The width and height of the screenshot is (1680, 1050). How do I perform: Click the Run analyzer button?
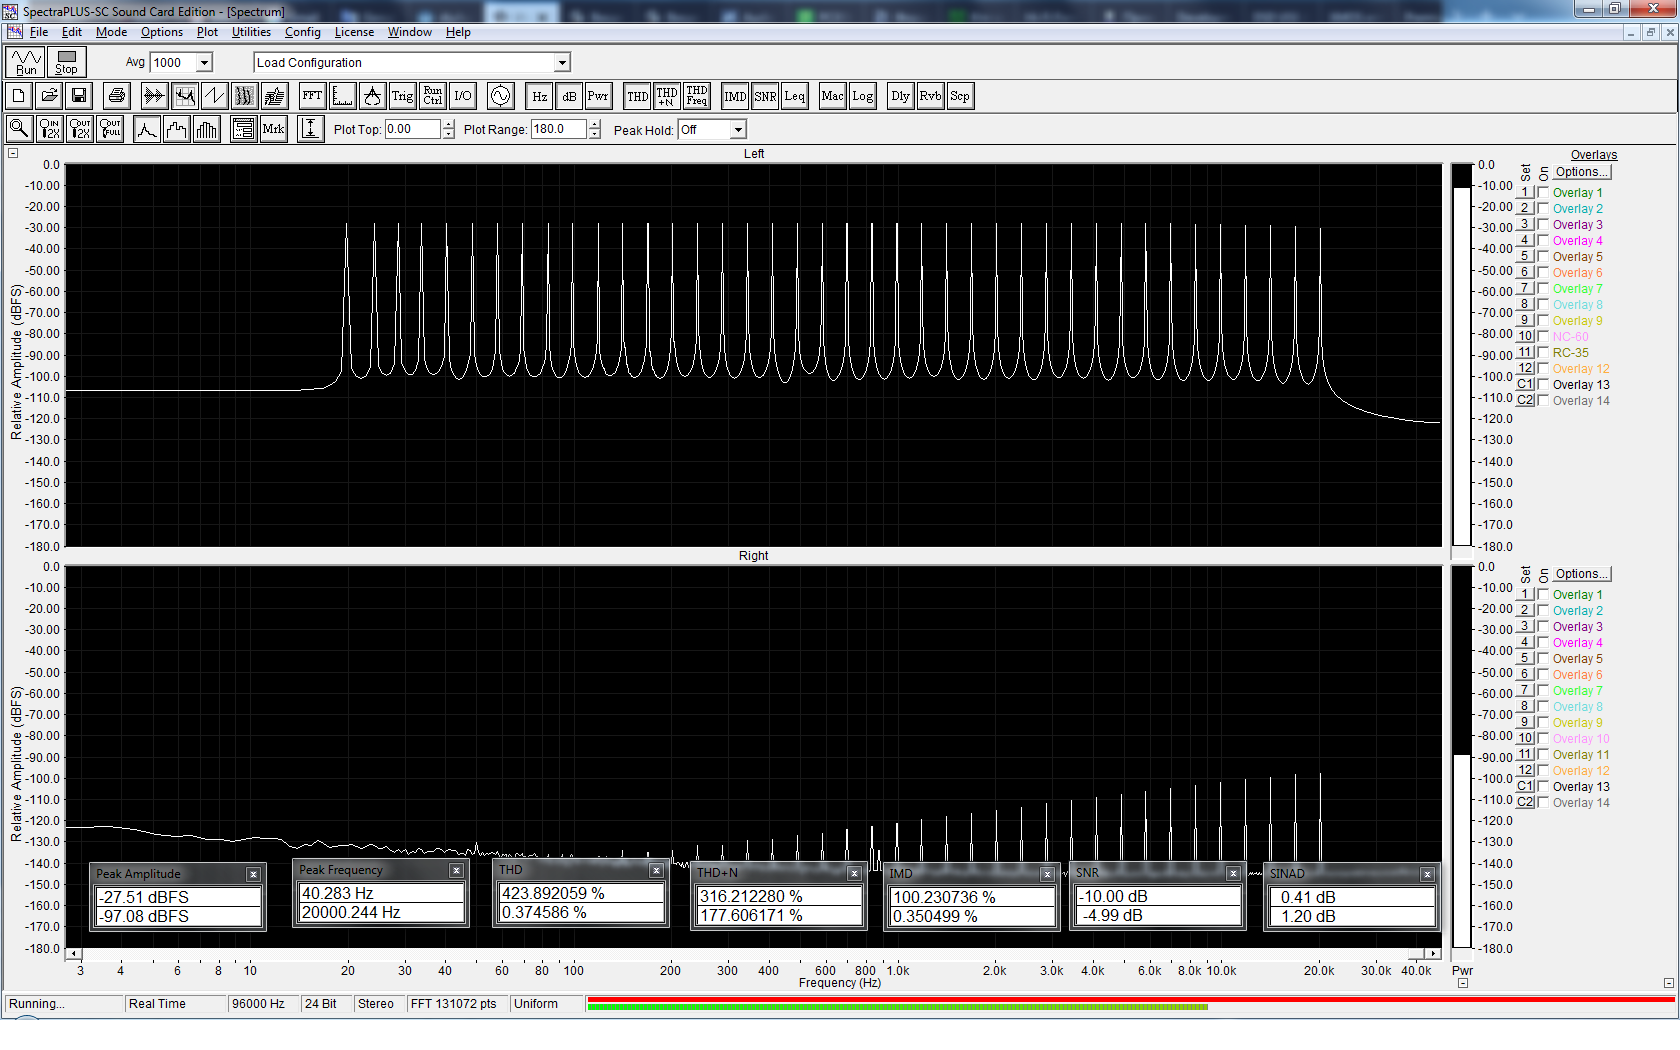(x=26, y=62)
